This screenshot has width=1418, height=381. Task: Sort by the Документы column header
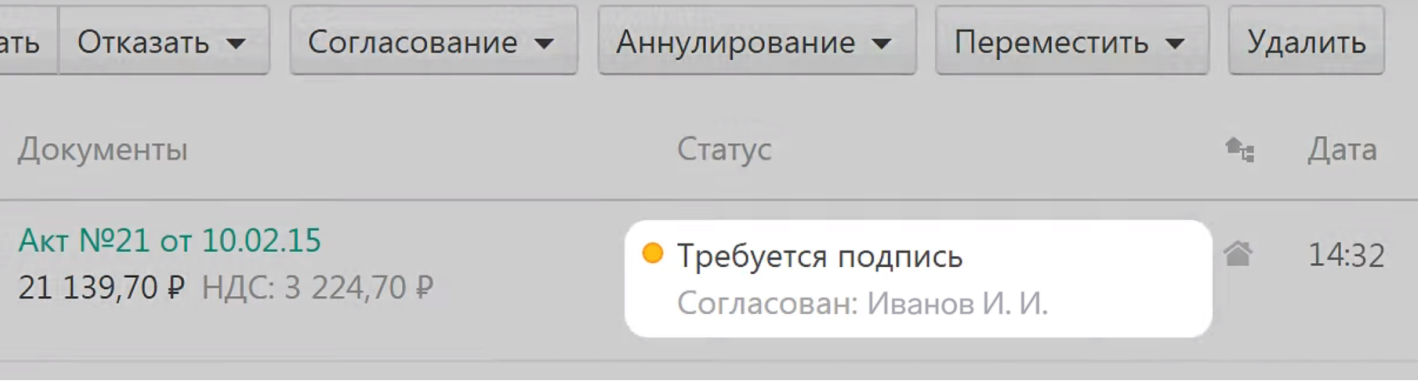point(103,150)
